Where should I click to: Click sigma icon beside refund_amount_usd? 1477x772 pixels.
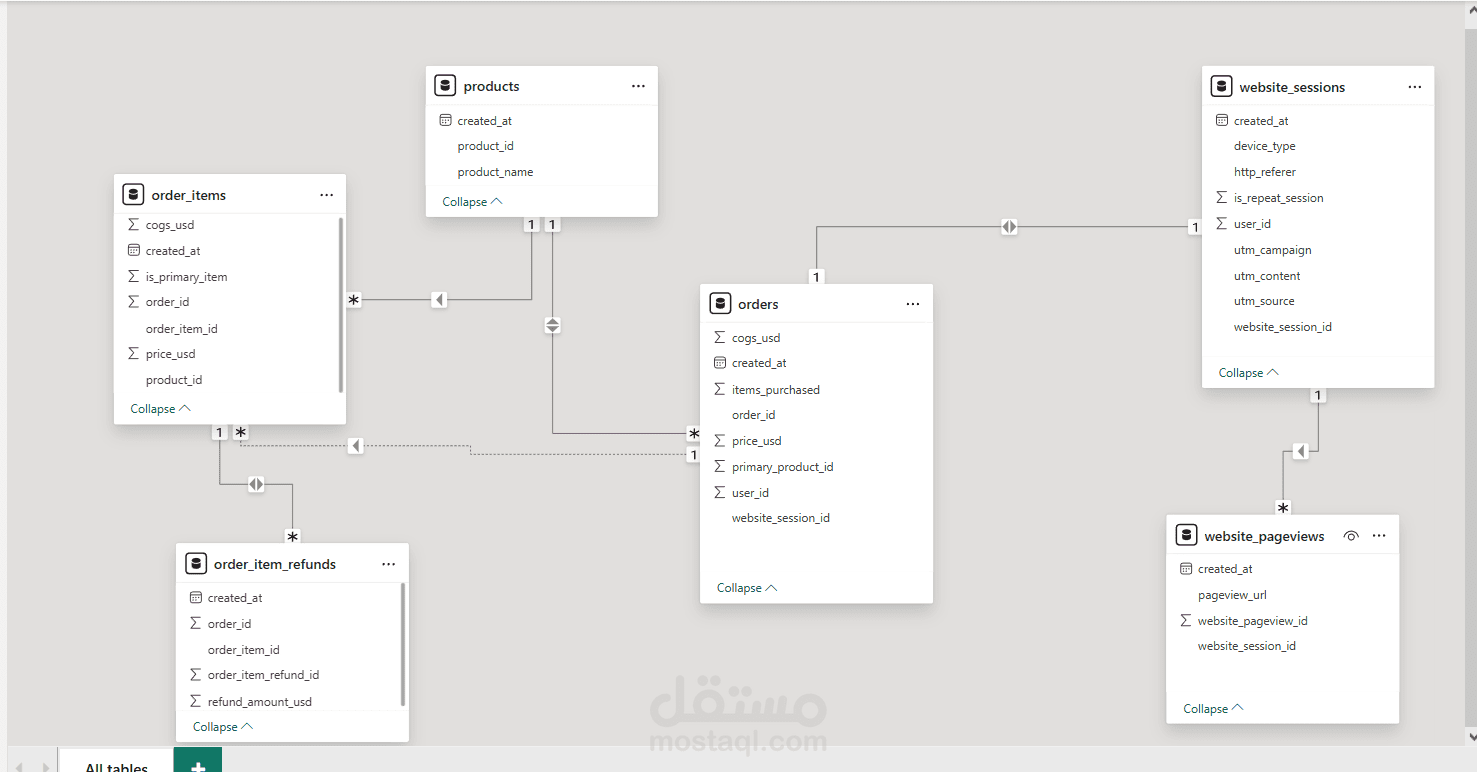pos(196,701)
